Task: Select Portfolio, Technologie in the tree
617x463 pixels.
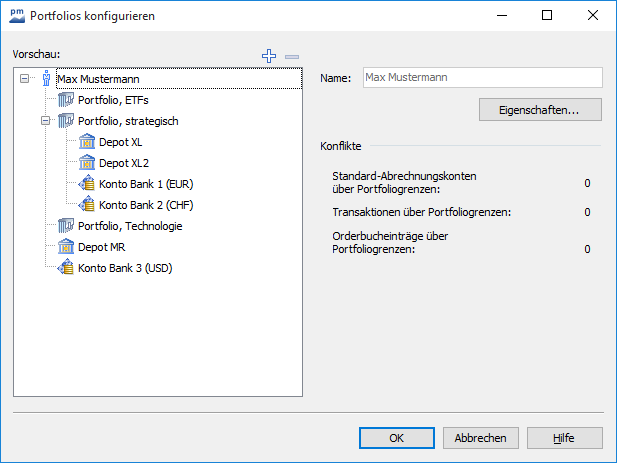Action: point(130,226)
